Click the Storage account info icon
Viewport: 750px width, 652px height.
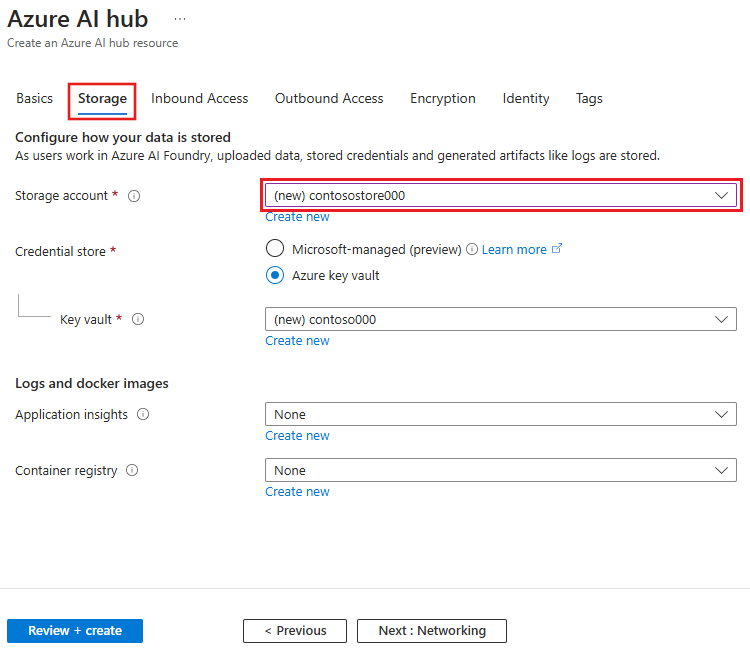coord(134,196)
